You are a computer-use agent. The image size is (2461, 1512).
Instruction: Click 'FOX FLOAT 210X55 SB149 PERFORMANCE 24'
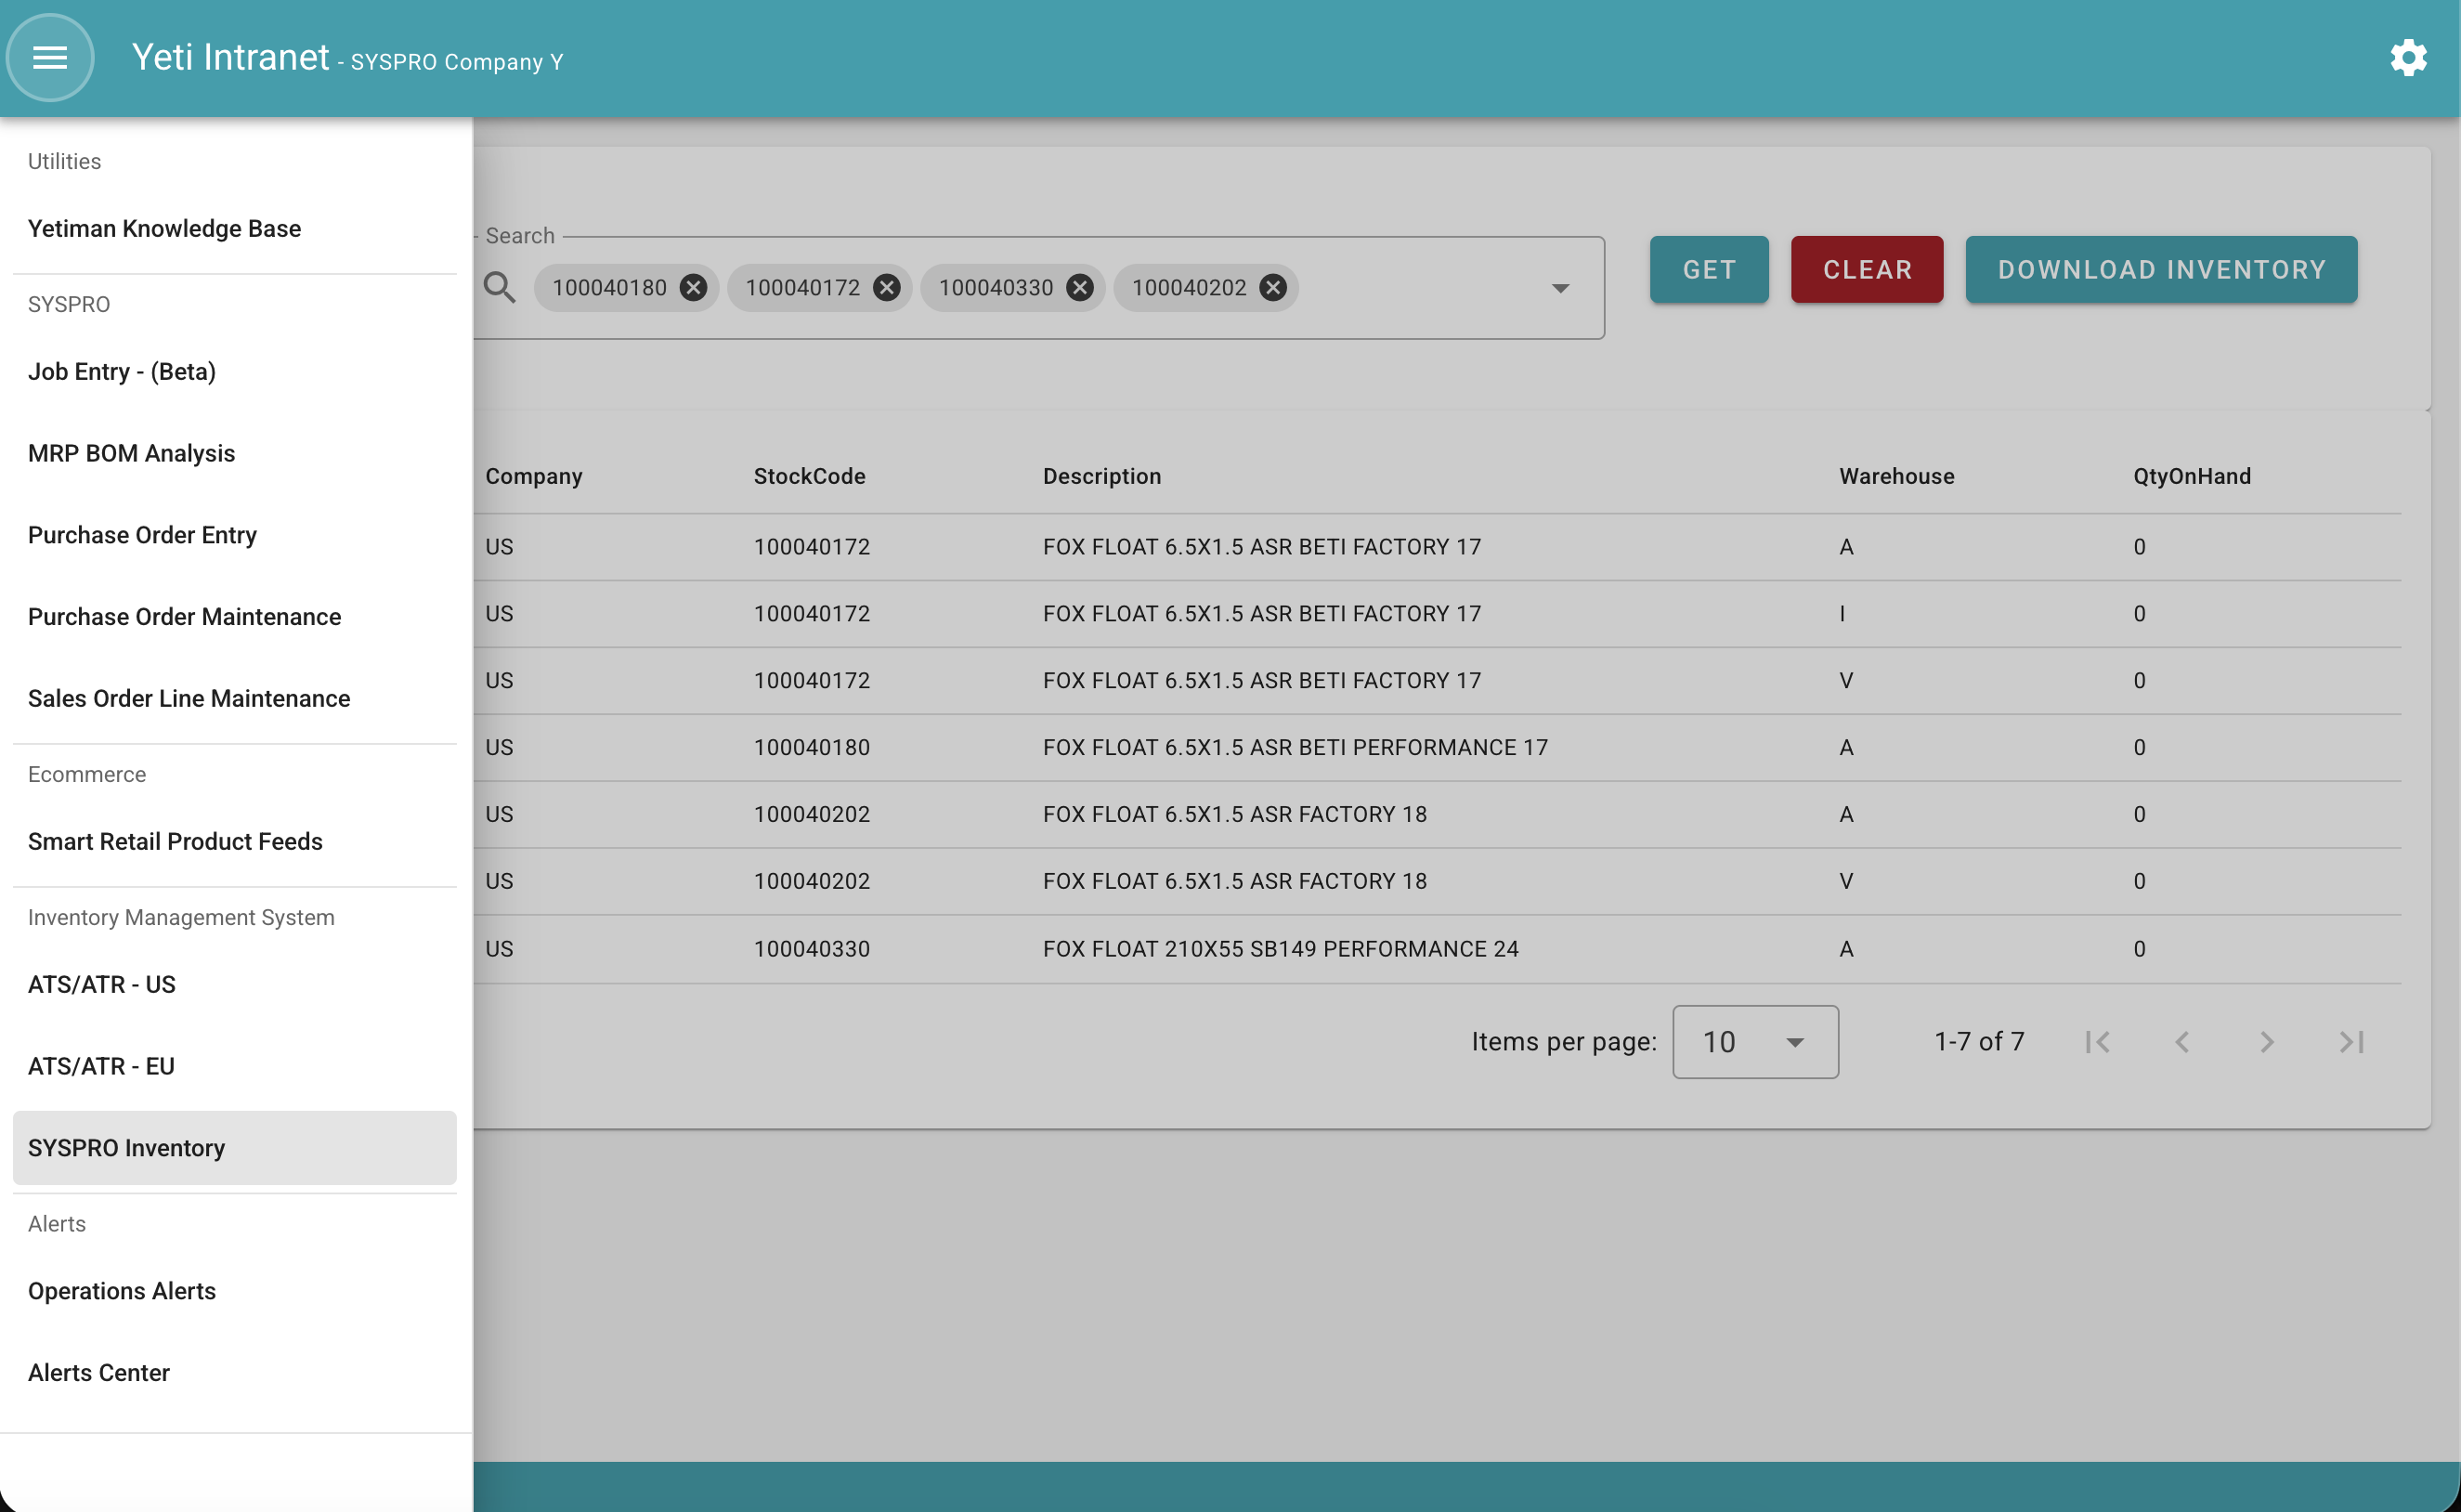coord(1280,949)
